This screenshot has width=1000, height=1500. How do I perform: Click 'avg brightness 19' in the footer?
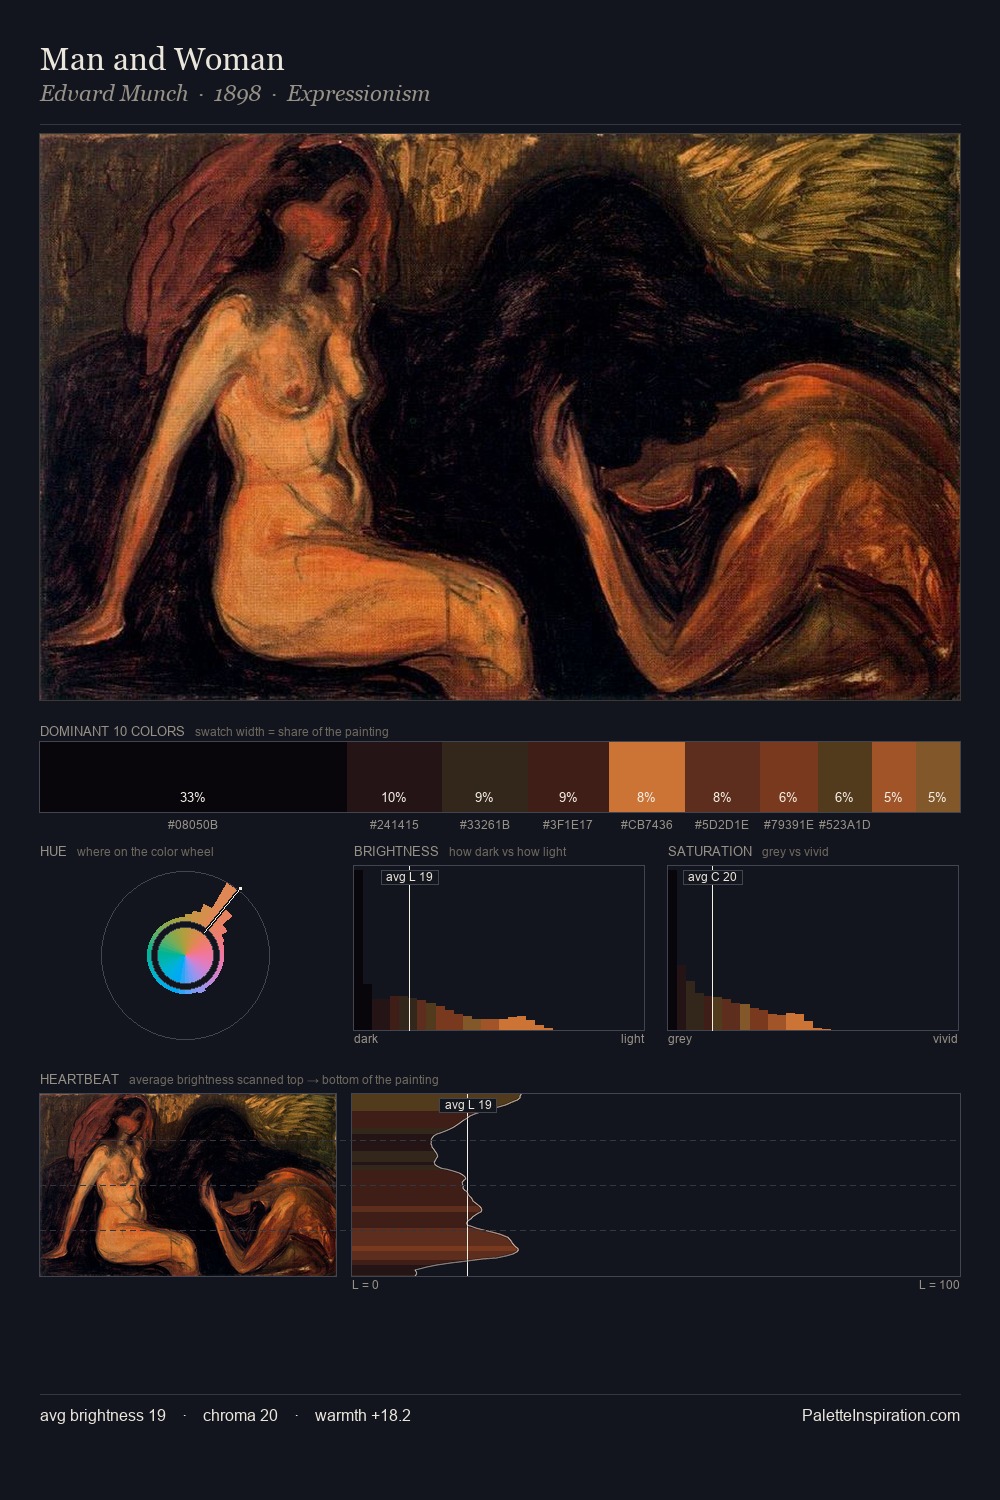tap(103, 1416)
